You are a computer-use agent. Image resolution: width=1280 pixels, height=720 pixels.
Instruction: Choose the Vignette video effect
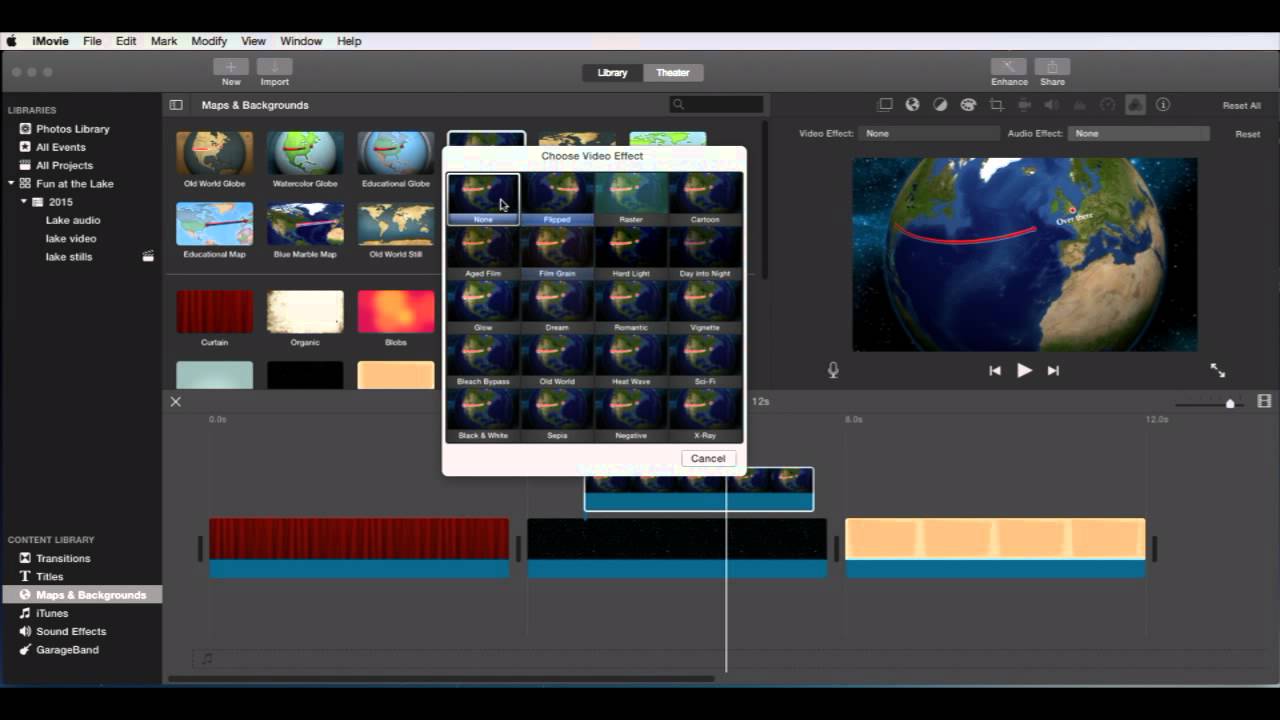tap(705, 306)
